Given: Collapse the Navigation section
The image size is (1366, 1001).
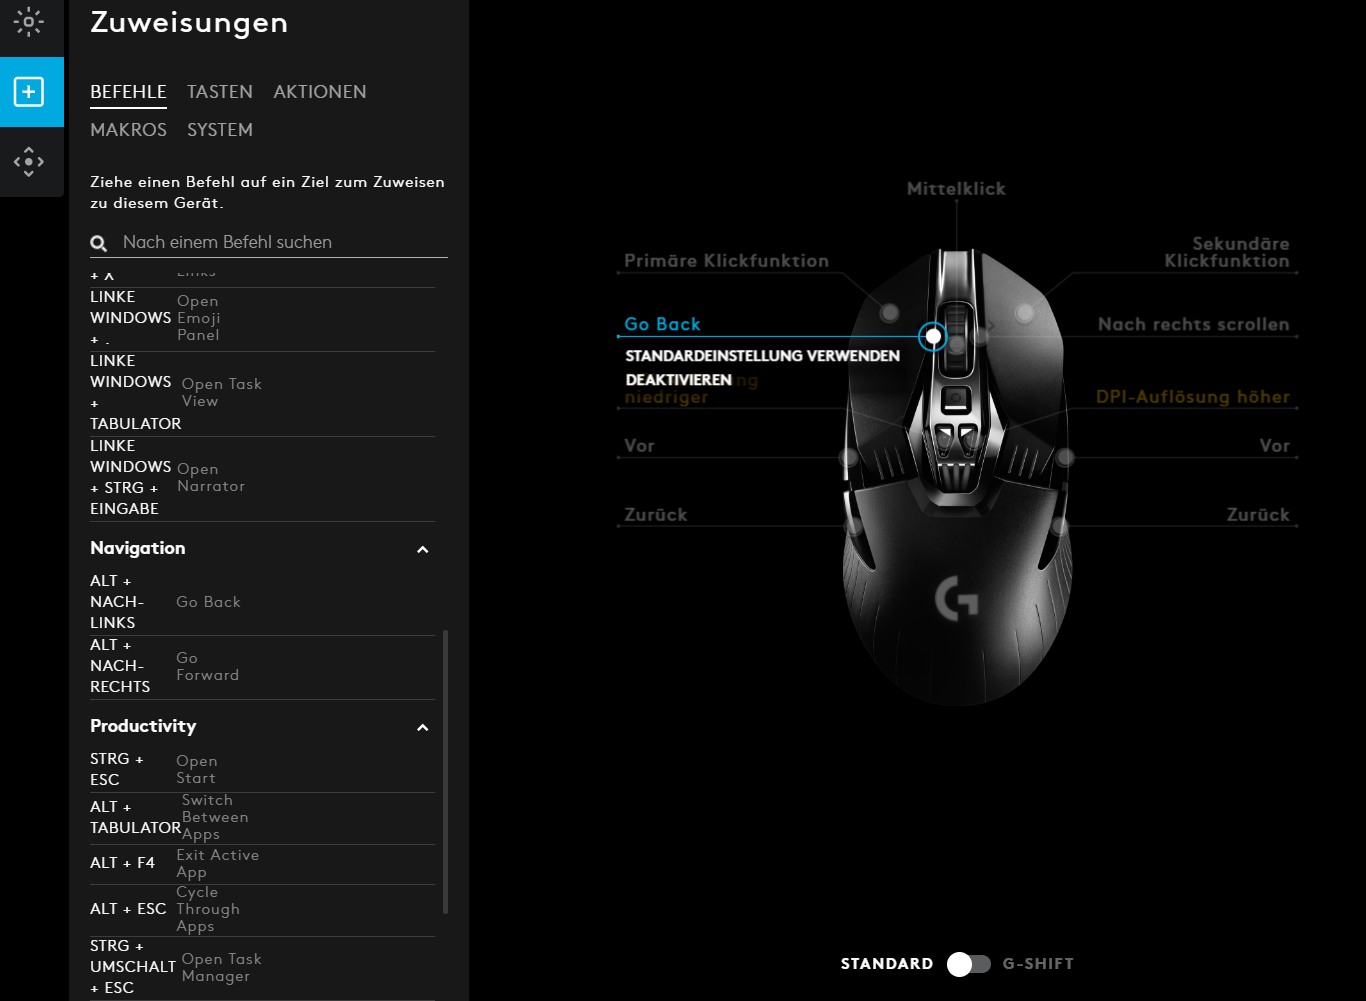Looking at the screenshot, I should [423, 549].
